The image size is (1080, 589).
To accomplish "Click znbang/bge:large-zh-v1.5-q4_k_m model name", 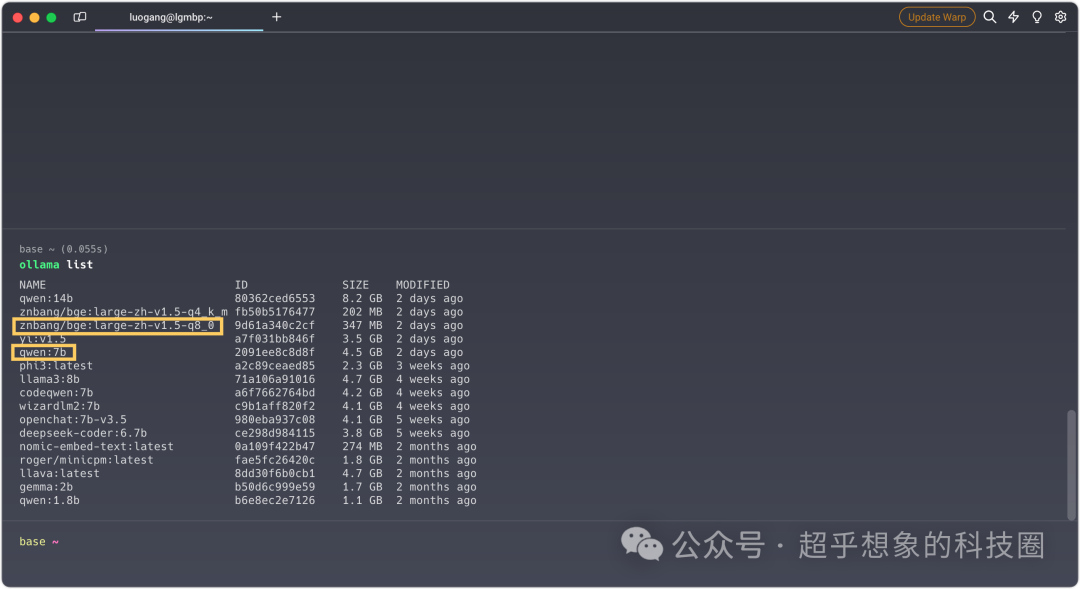I will [x=123, y=312].
